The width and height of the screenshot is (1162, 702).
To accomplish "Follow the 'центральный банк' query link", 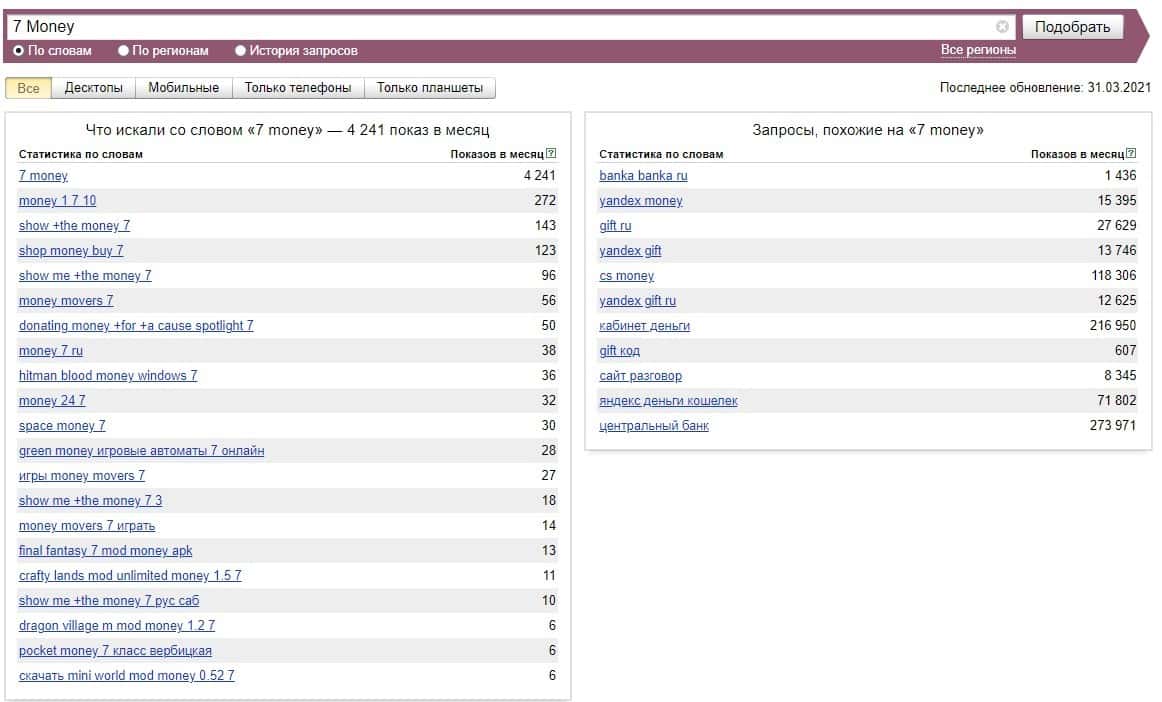I will 653,426.
